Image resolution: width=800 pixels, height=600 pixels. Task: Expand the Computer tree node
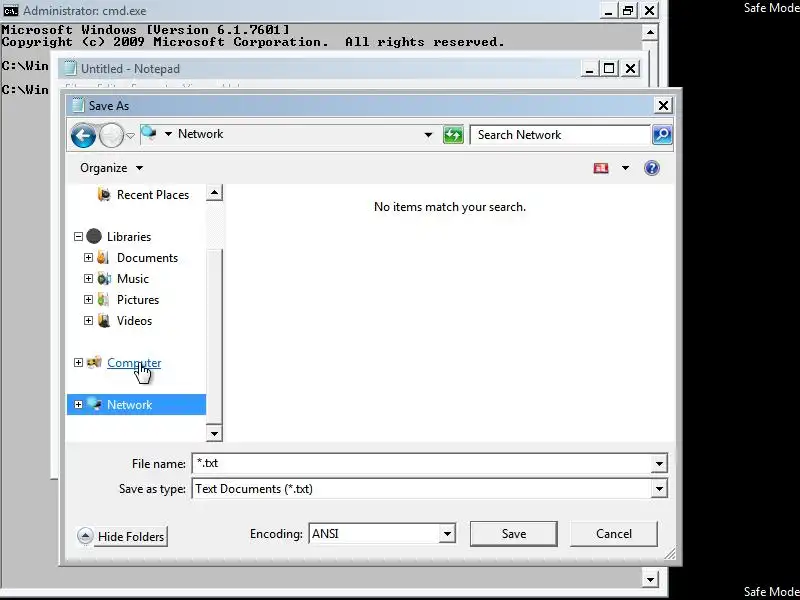pyautogui.click(x=78, y=362)
